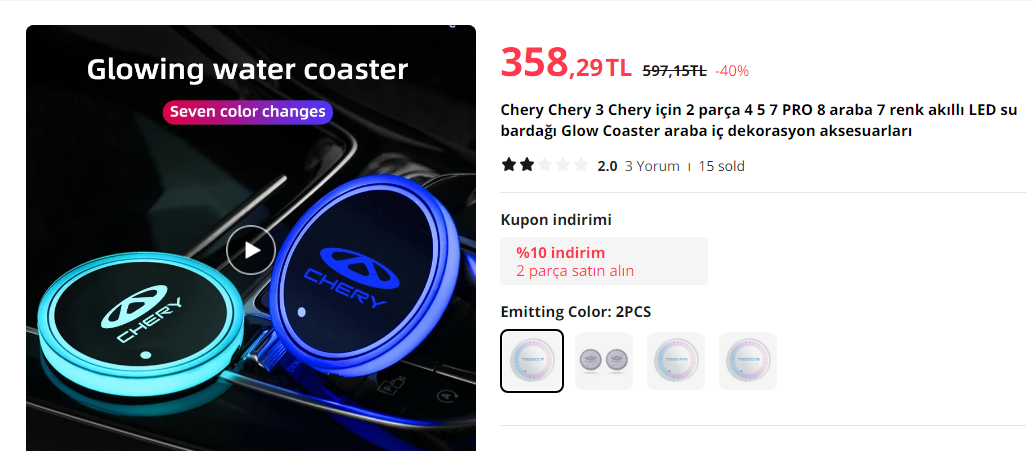Choose the two gray Chery coasters variant
The height and width of the screenshot is (451, 1034).
(x=604, y=361)
